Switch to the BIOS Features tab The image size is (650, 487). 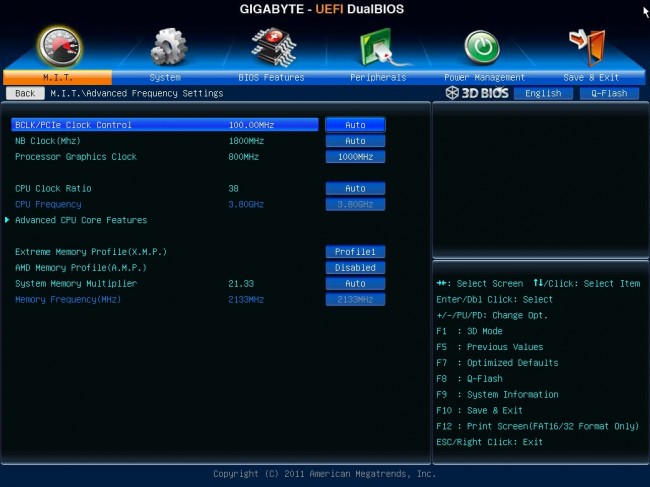[x=271, y=78]
